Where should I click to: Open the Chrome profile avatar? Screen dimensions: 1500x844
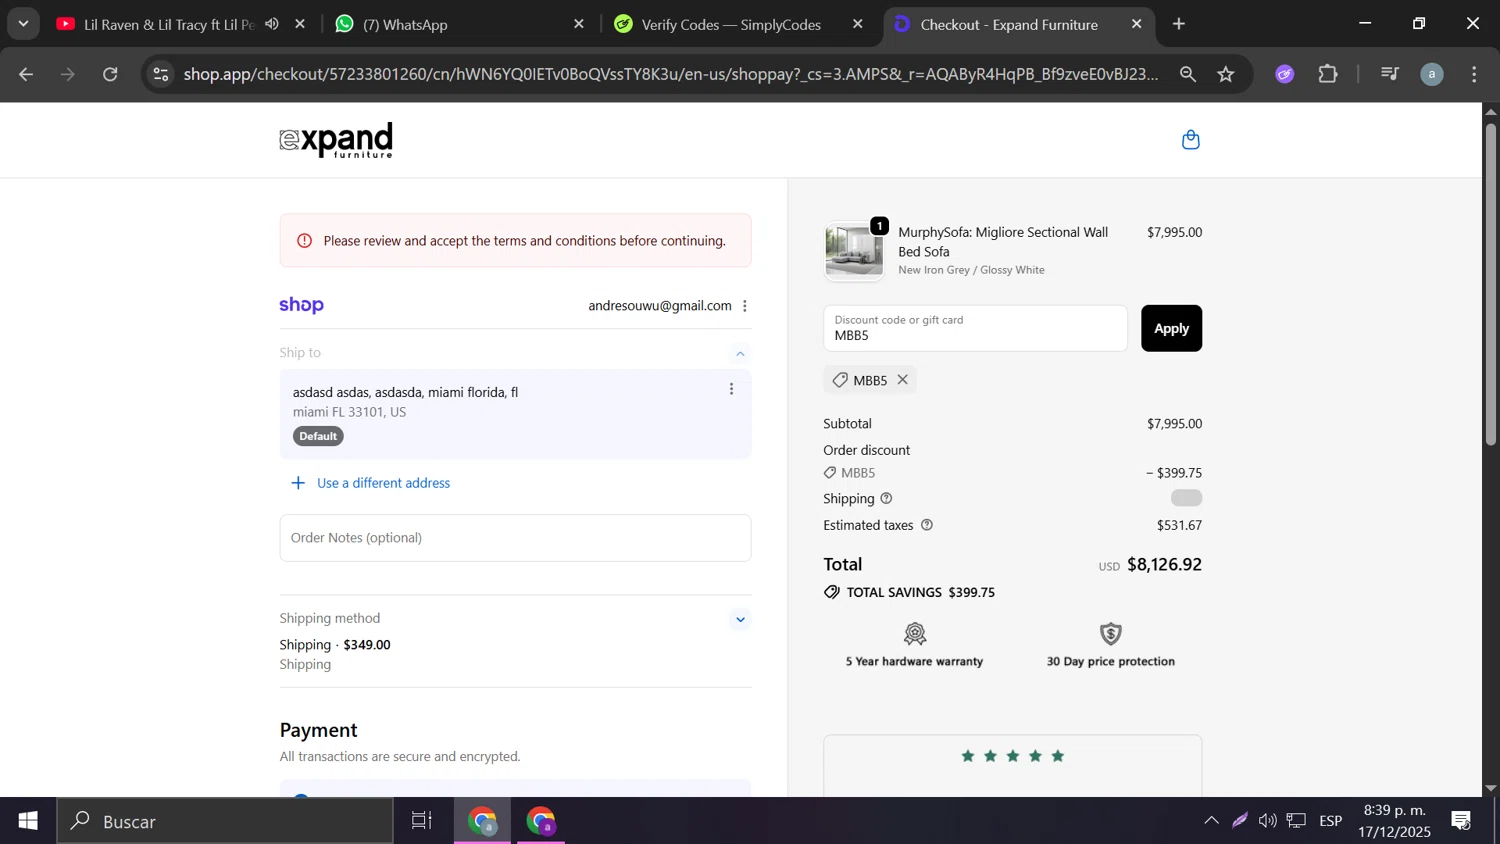pos(1432,74)
